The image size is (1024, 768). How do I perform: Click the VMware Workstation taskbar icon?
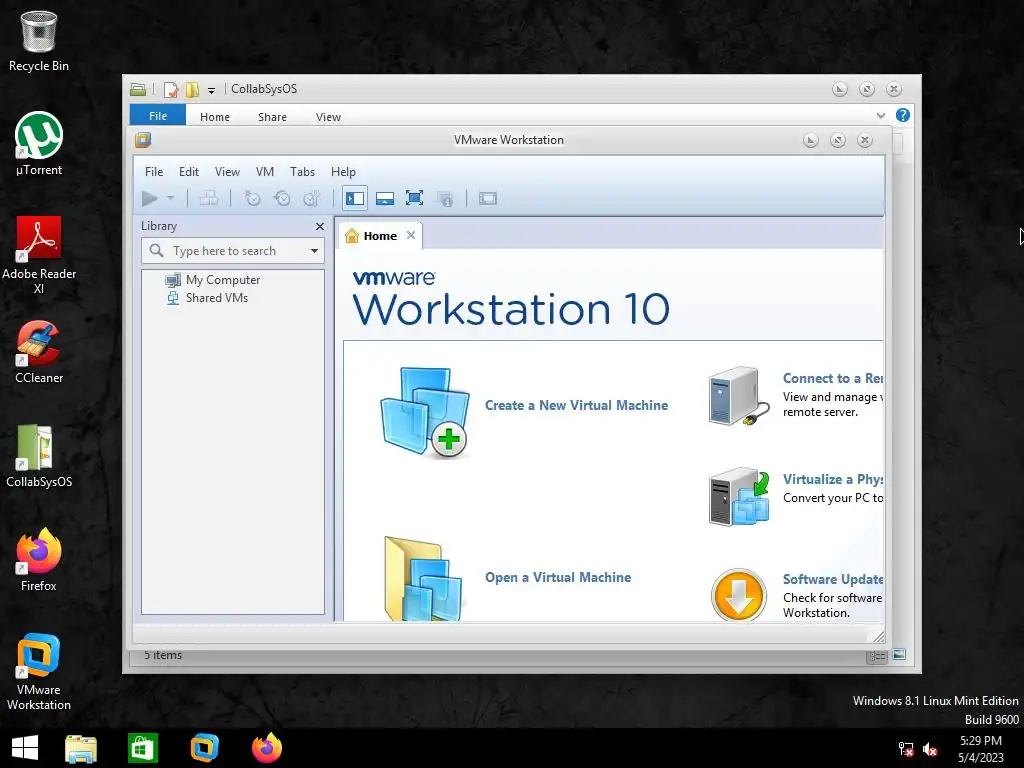click(x=204, y=748)
